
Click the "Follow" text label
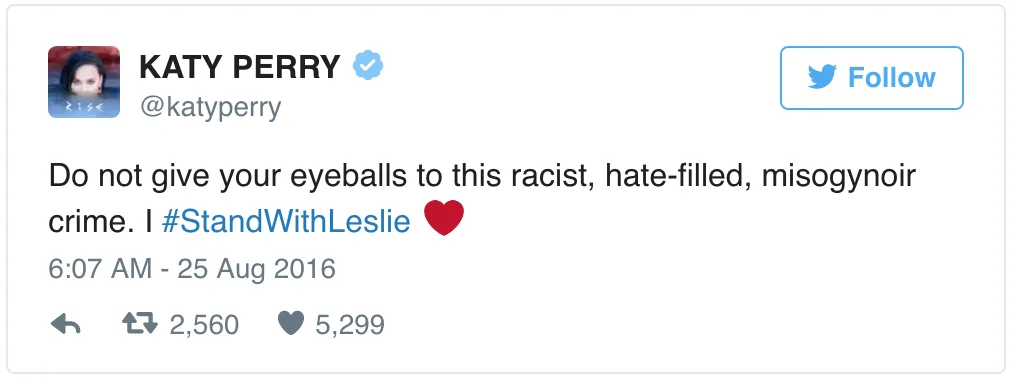(x=891, y=78)
